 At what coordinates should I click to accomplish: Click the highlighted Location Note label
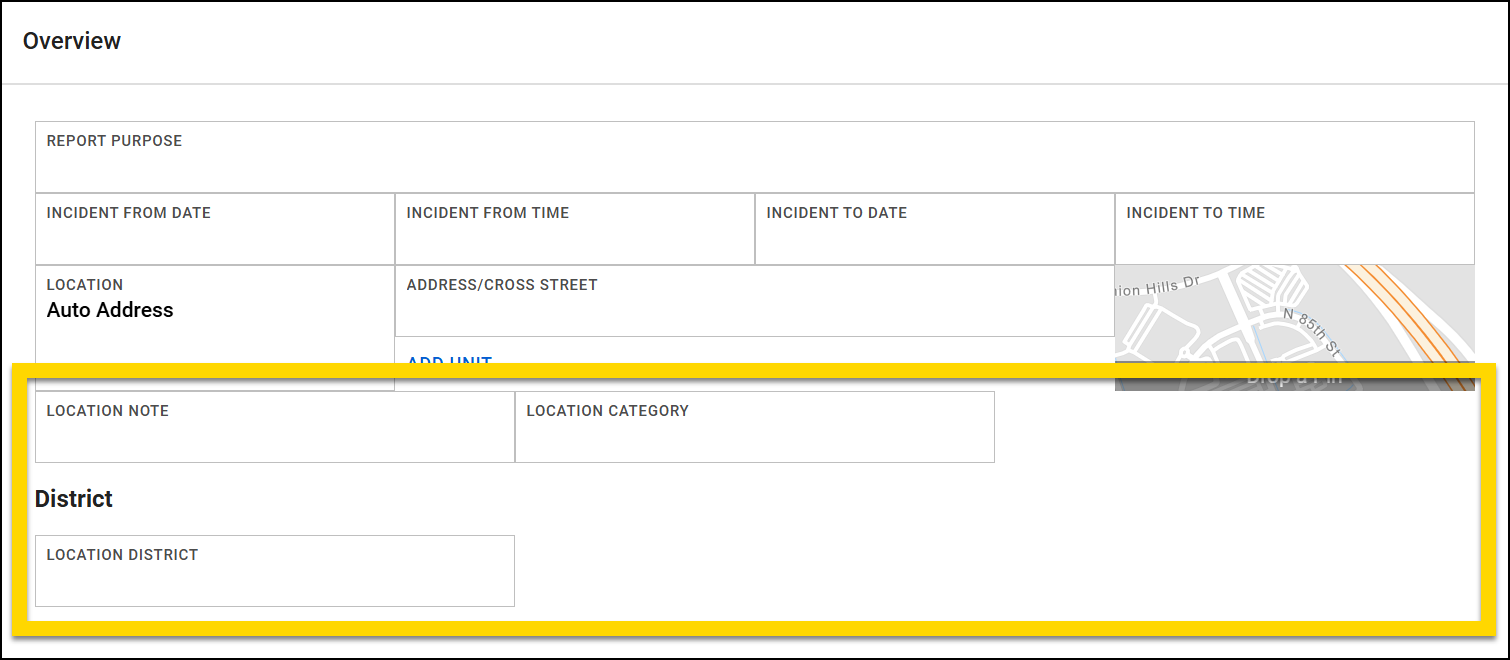coord(107,410)
